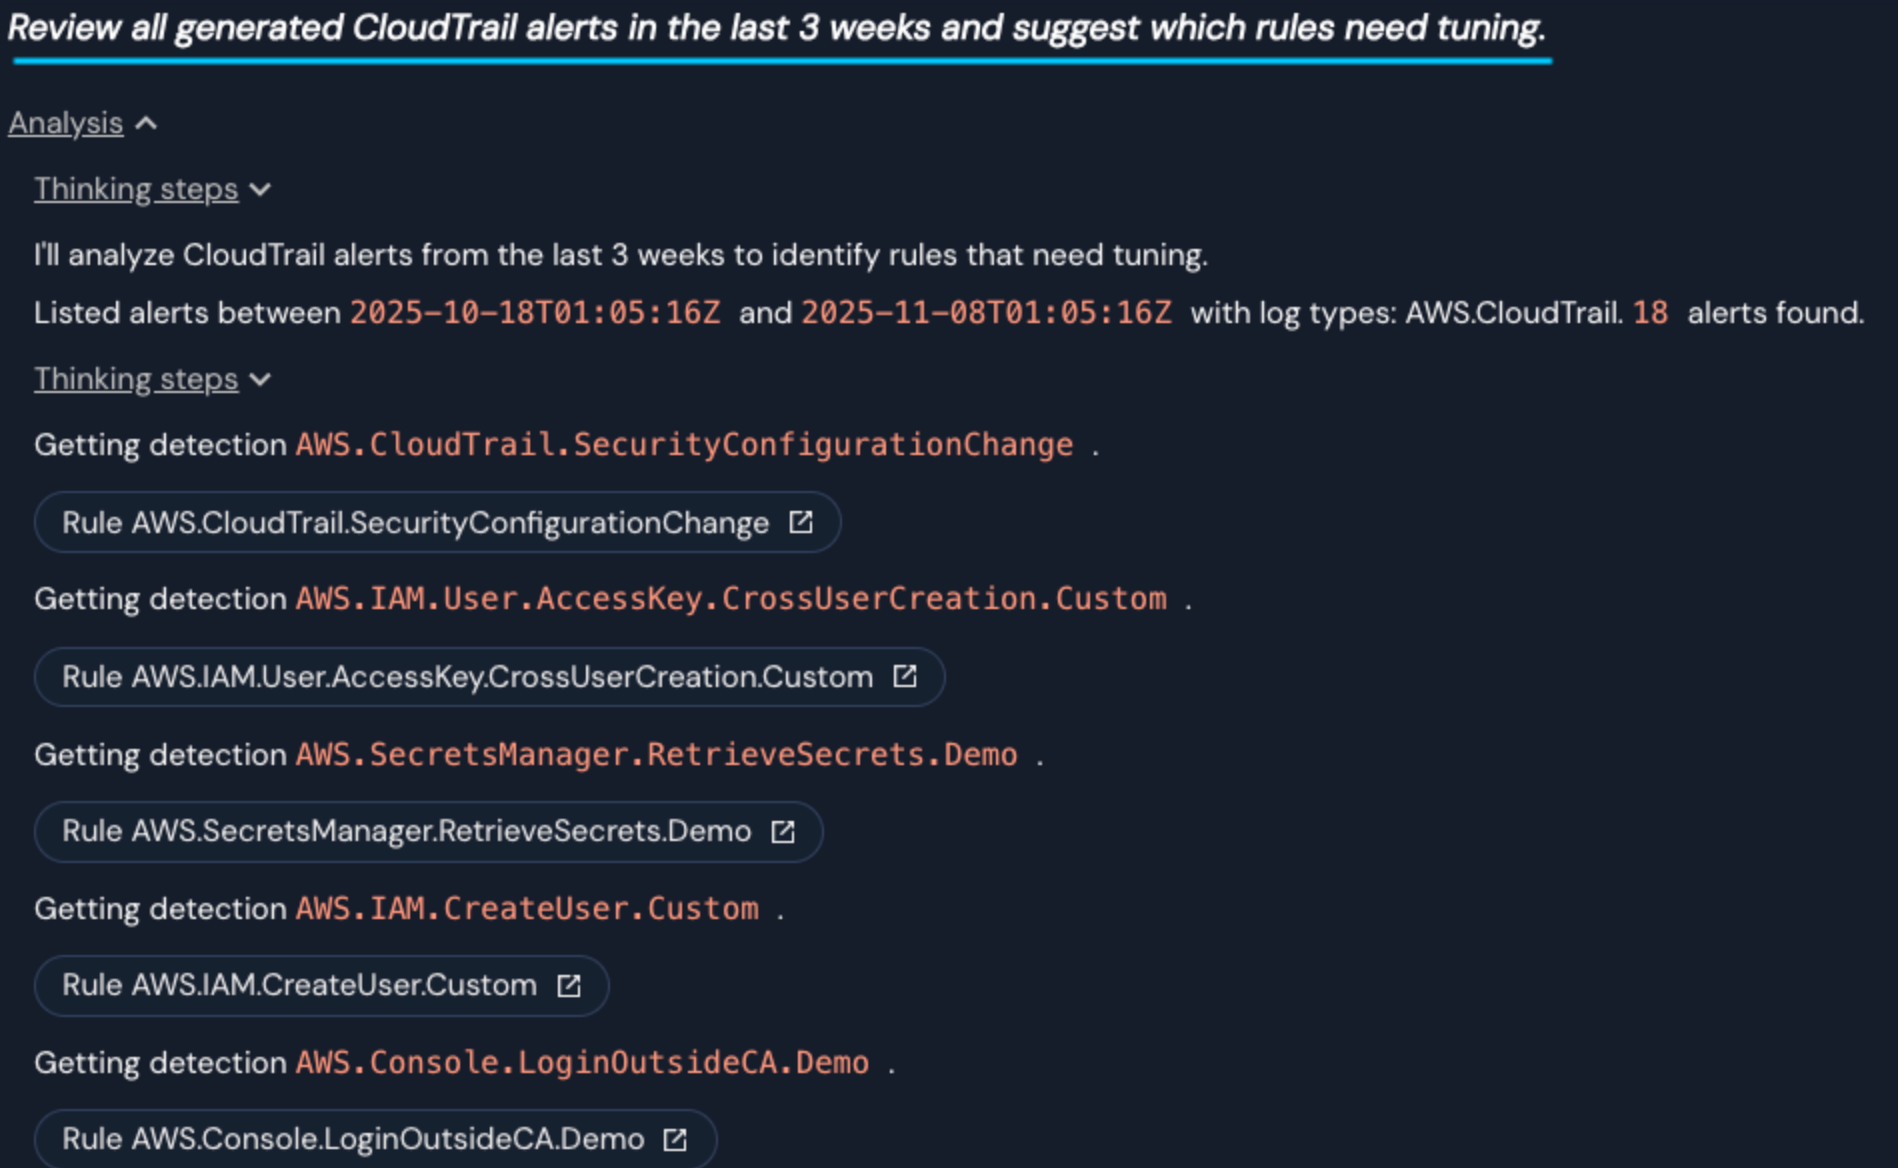Click the end timestamp 2025-11-08T01:05:16Z
1898x1168 pixels.
(986, 313)
